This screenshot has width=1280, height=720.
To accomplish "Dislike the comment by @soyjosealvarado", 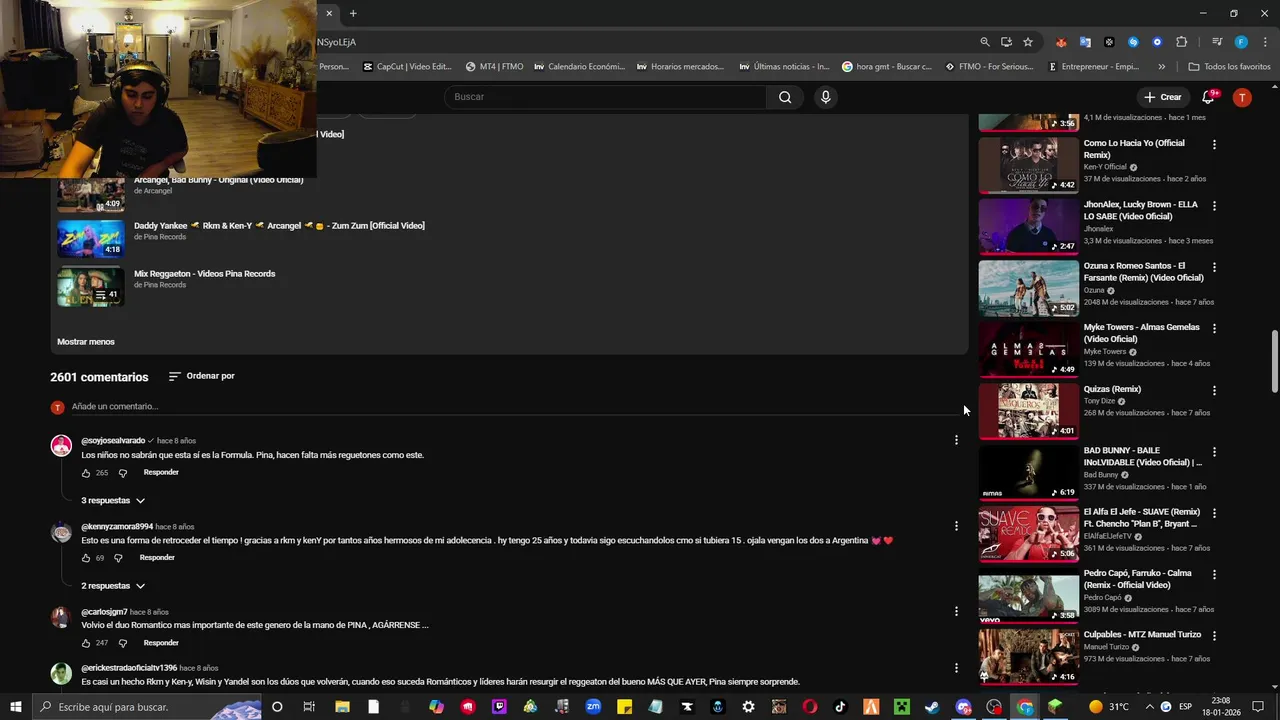I will point(123,473).
